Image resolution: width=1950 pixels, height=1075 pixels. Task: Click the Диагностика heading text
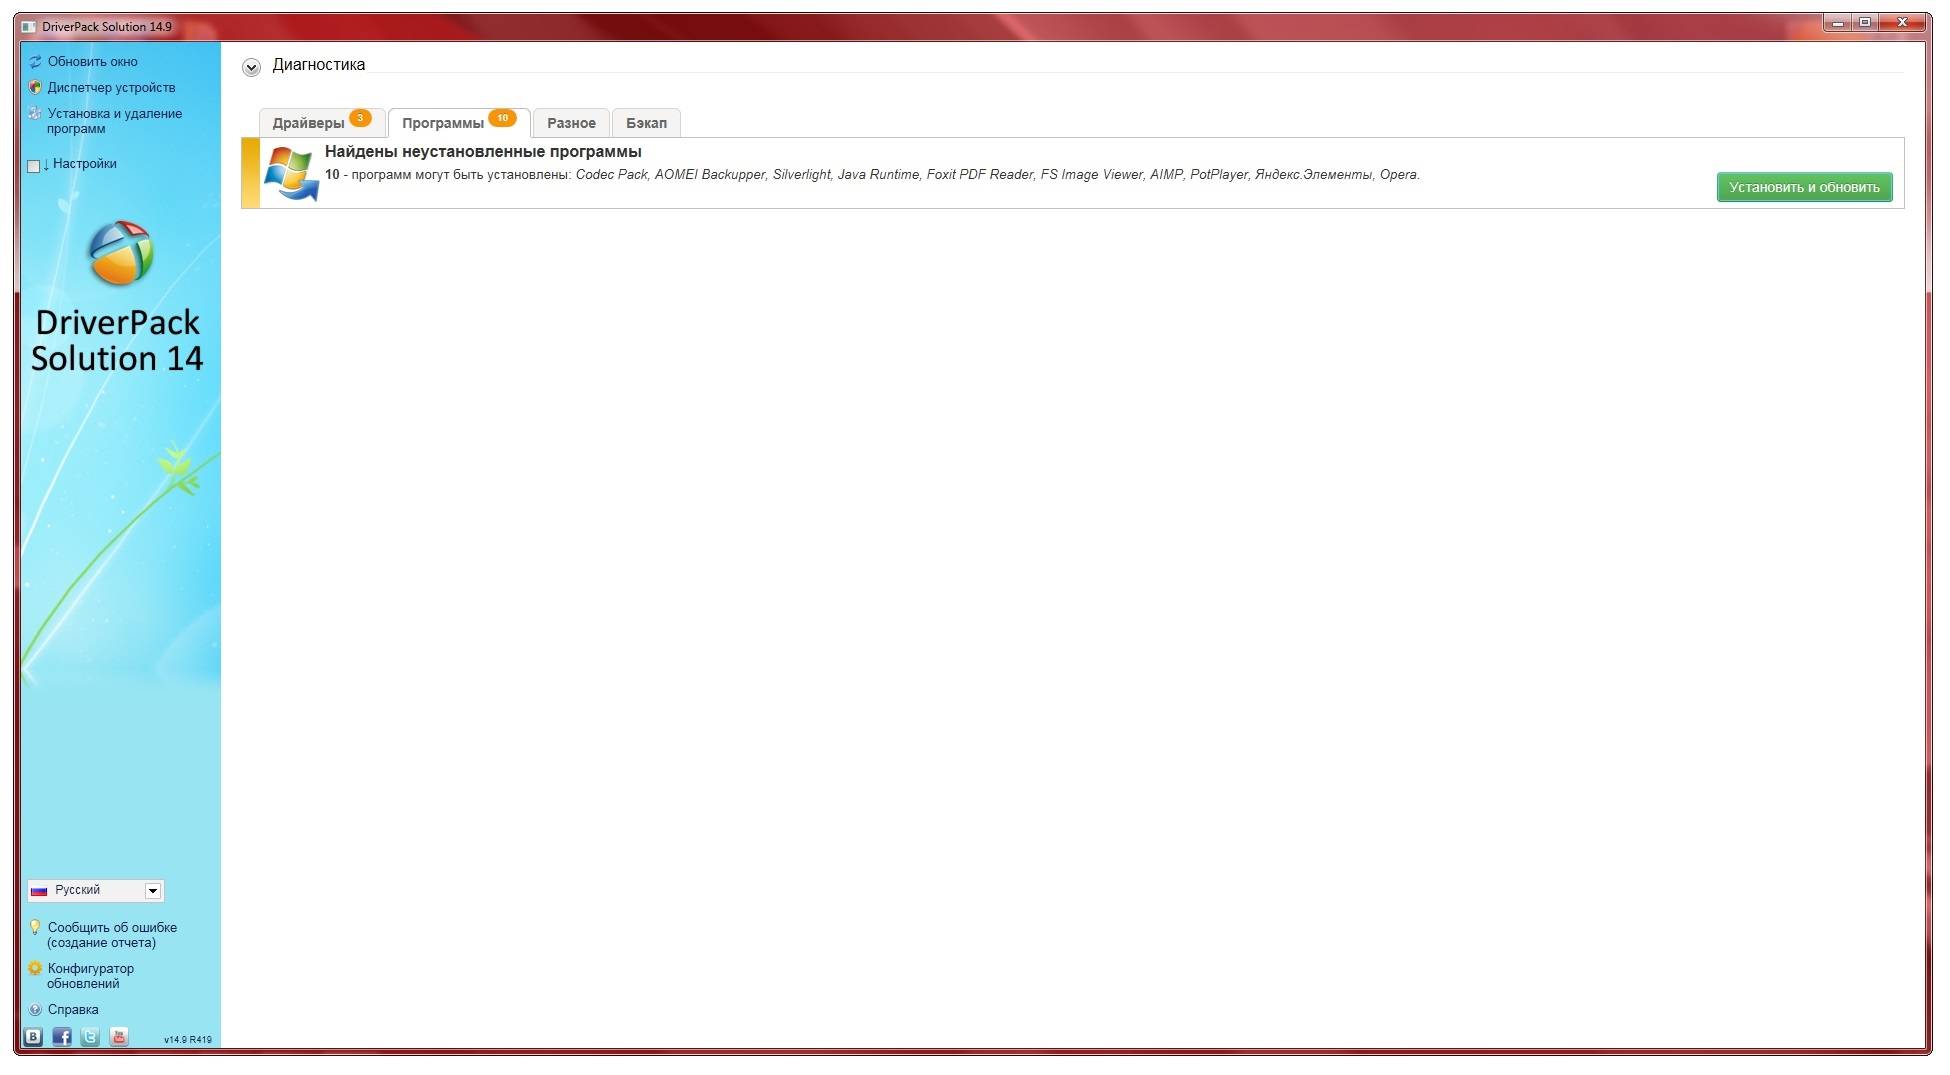[319, 65]
